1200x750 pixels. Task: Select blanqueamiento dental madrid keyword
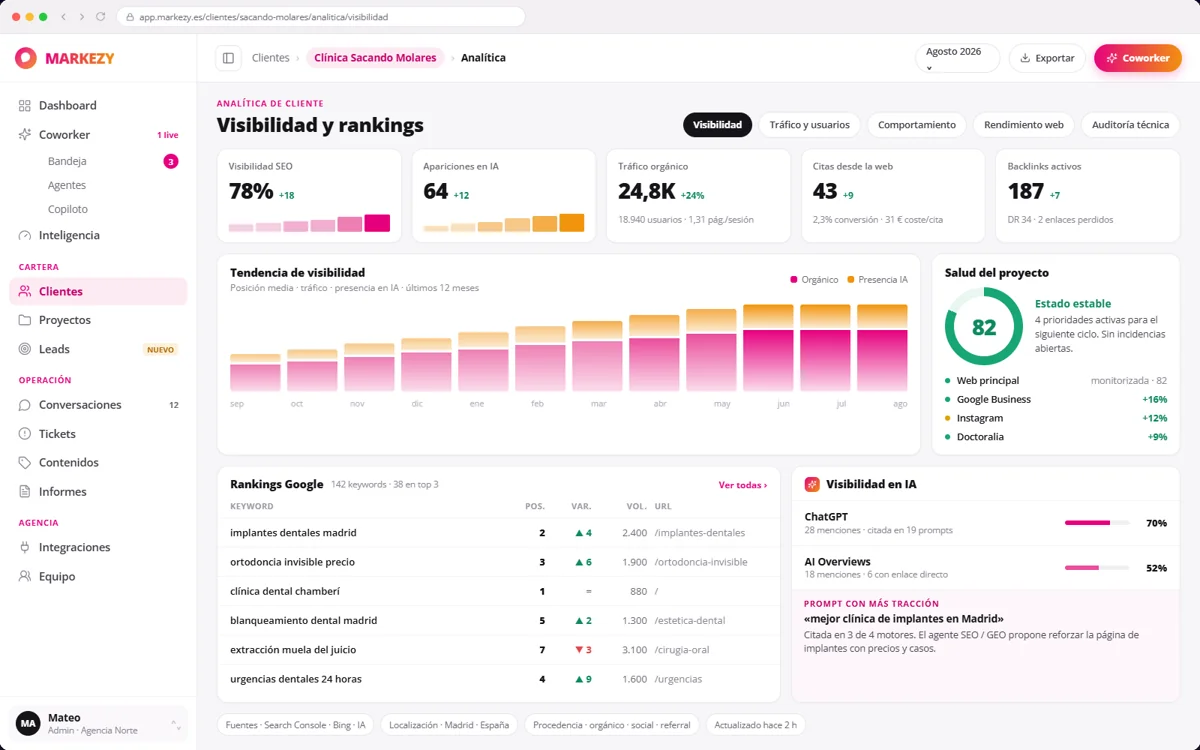coord(498,620)
